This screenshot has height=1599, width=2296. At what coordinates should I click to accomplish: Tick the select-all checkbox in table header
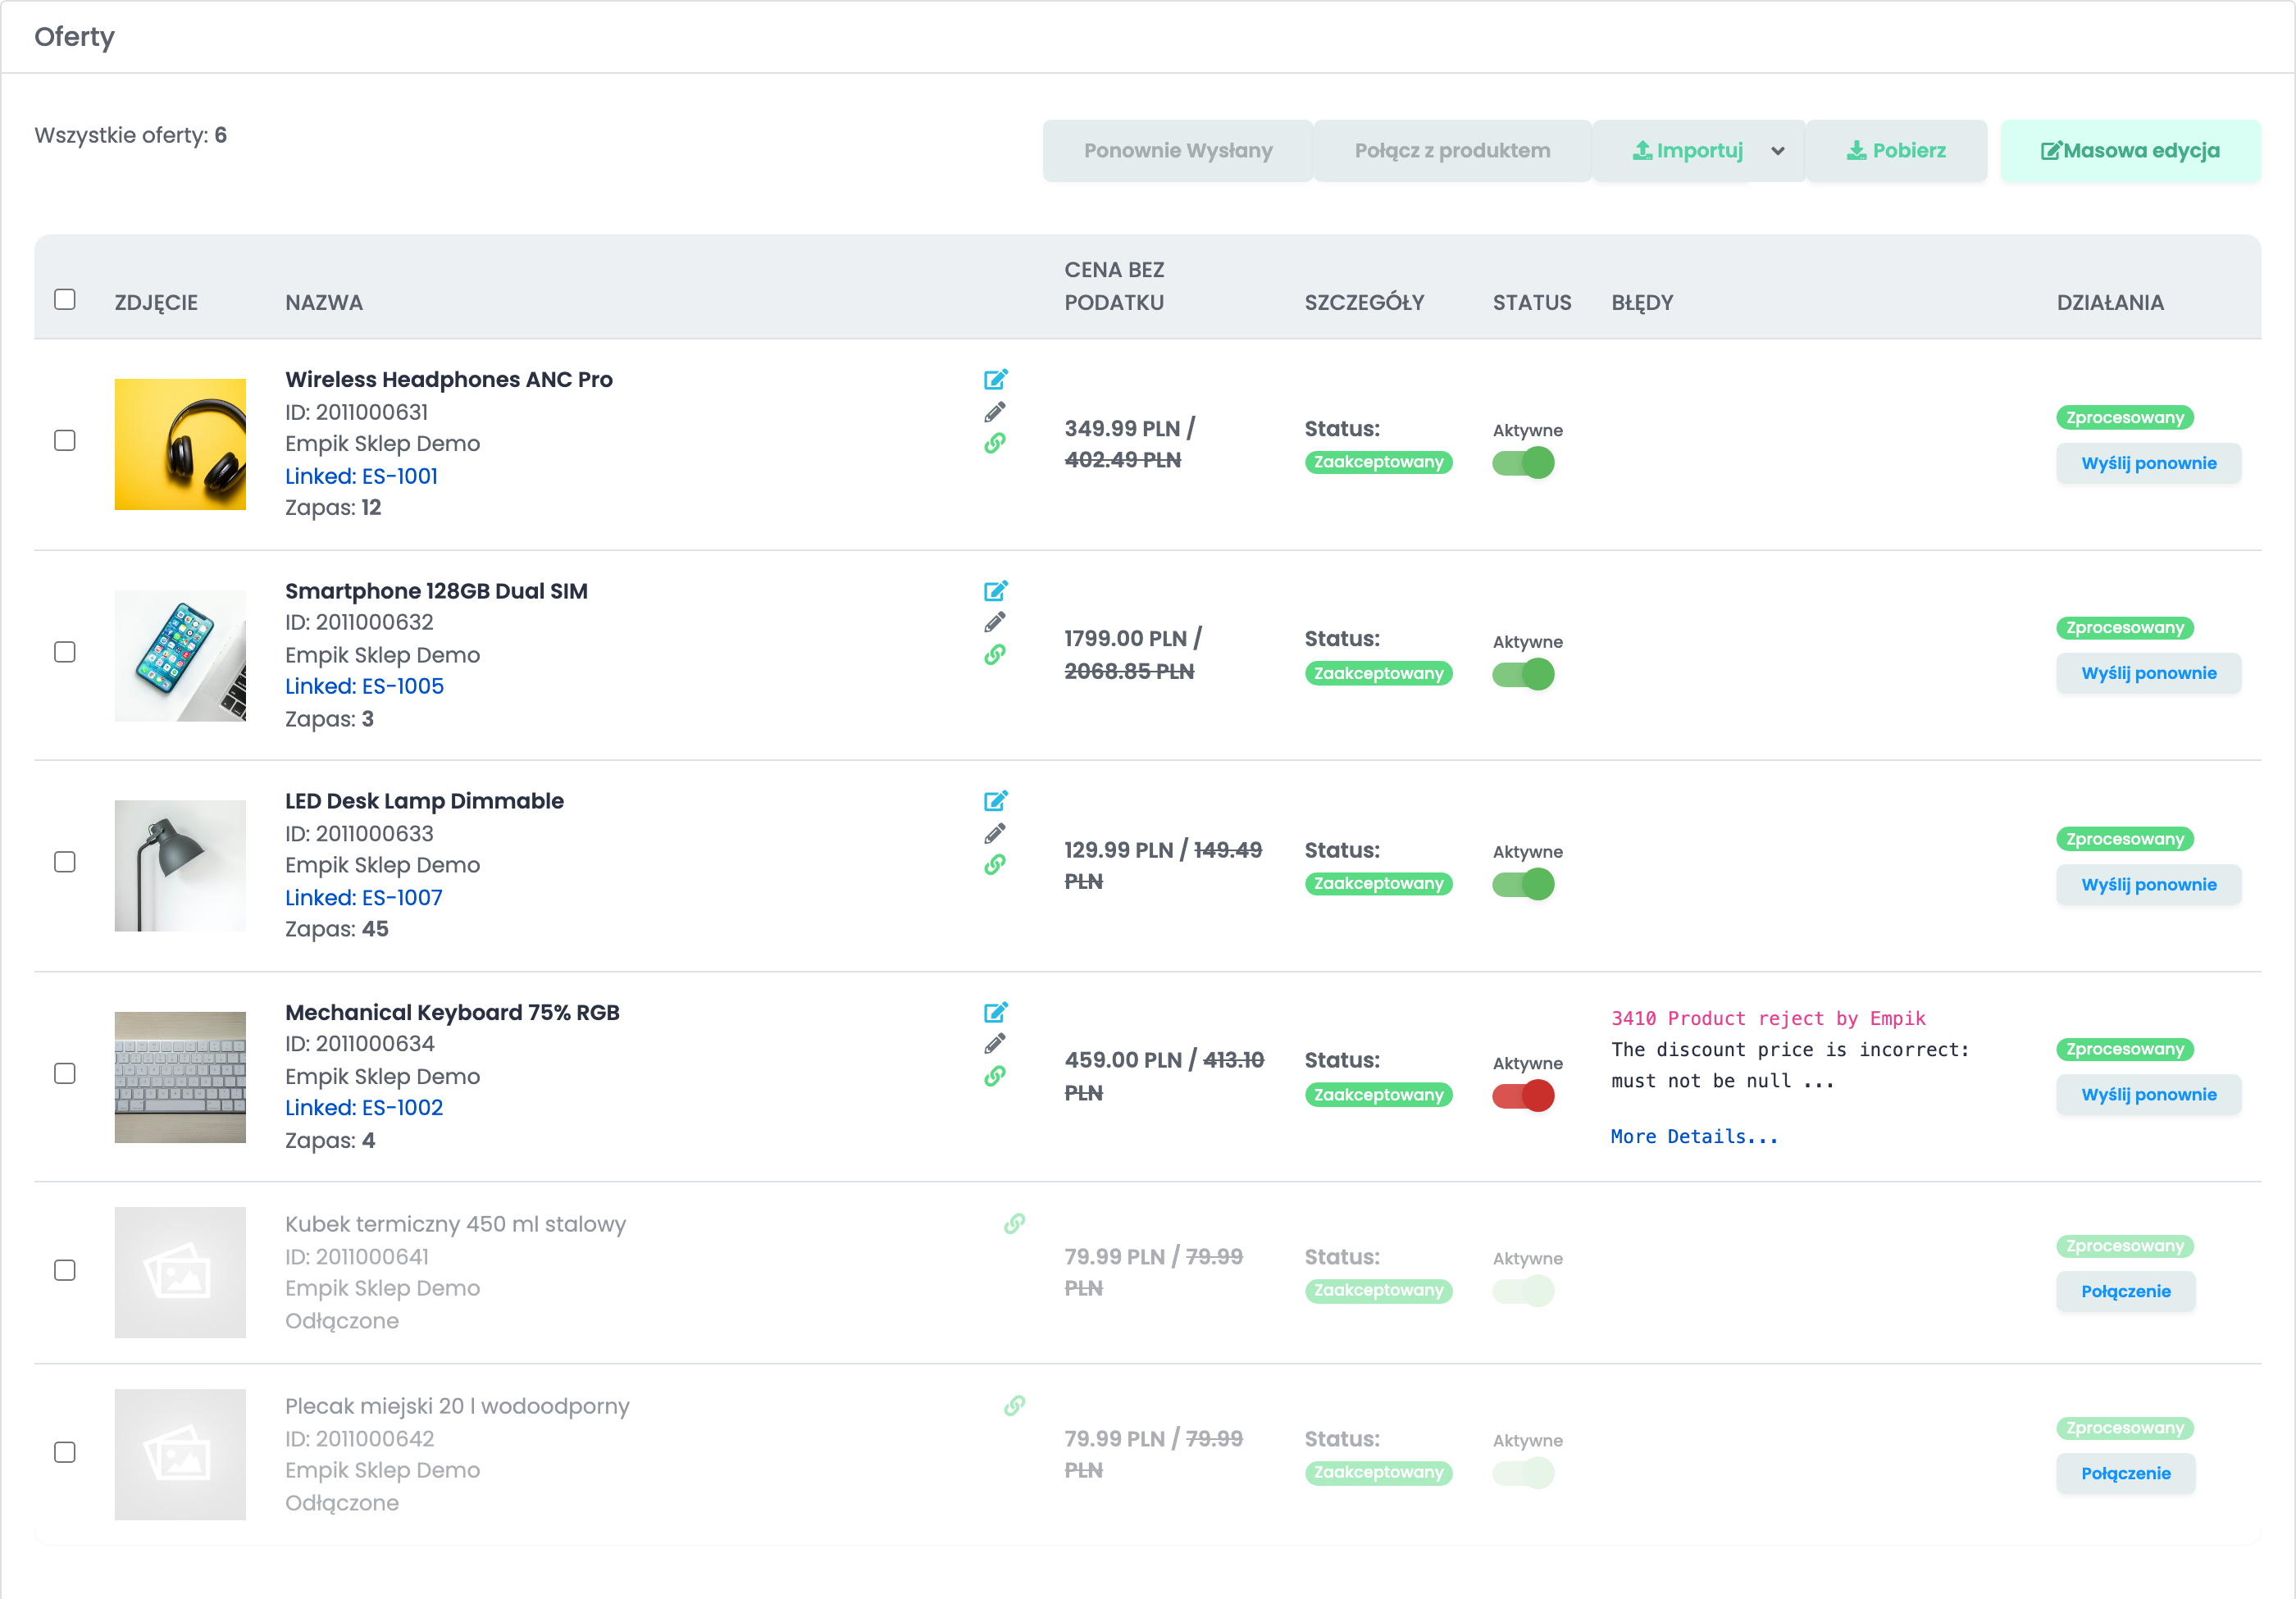pyautogui.click(x=65, y=299)
